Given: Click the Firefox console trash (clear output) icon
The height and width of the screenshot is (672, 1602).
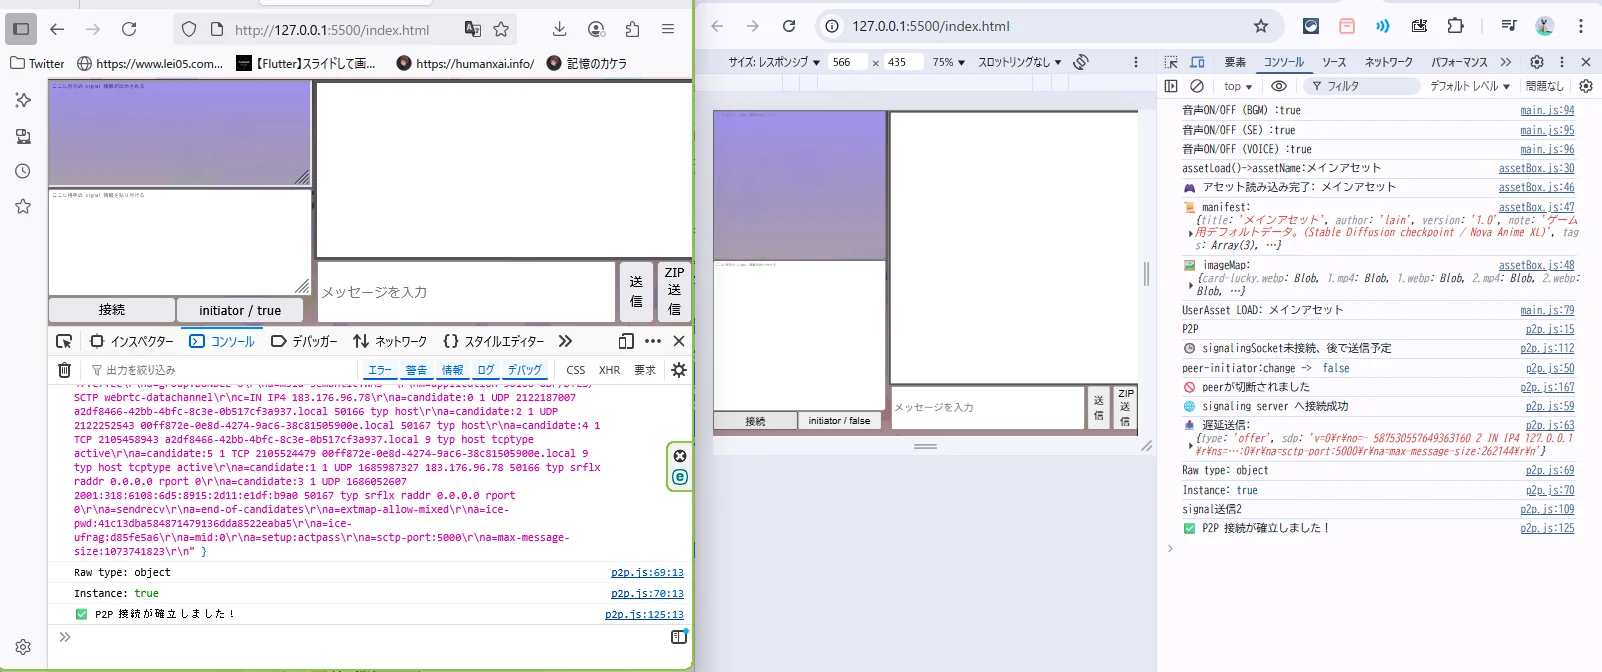Looking at the screenshot, I should pos(64,370).
